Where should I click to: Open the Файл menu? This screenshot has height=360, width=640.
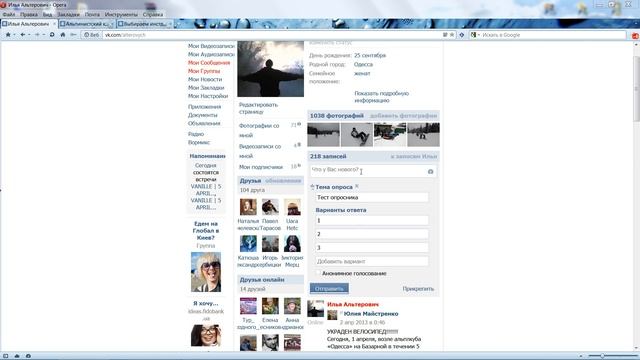tap(9, 14)
